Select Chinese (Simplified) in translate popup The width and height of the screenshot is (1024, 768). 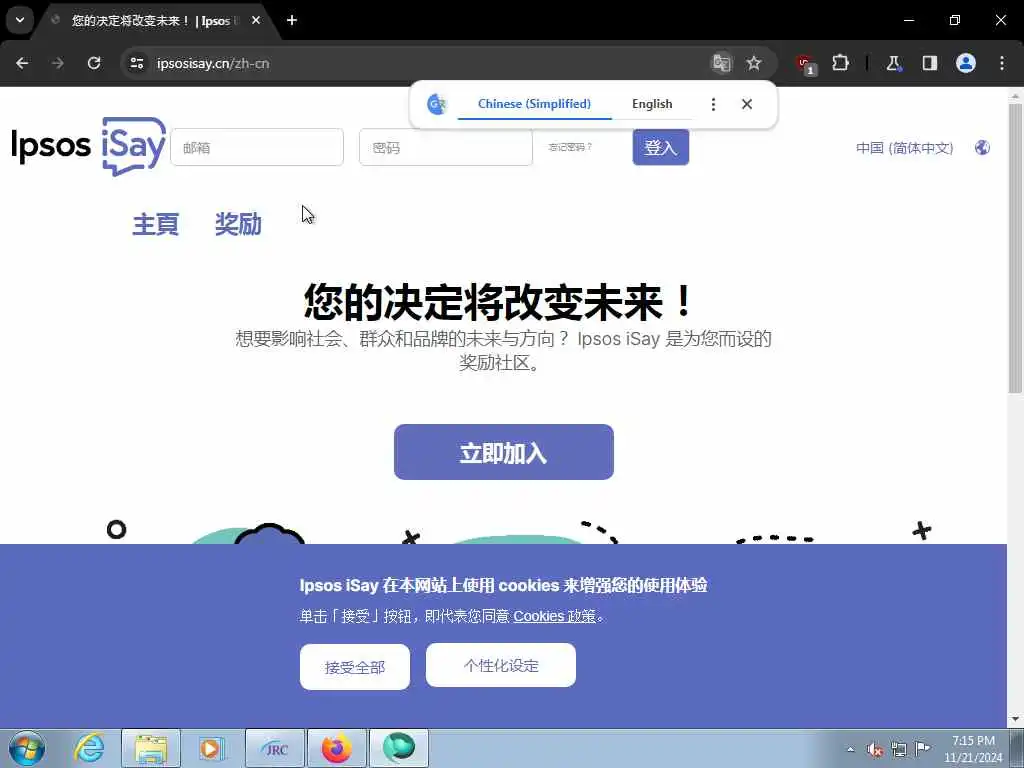[534, 104]
